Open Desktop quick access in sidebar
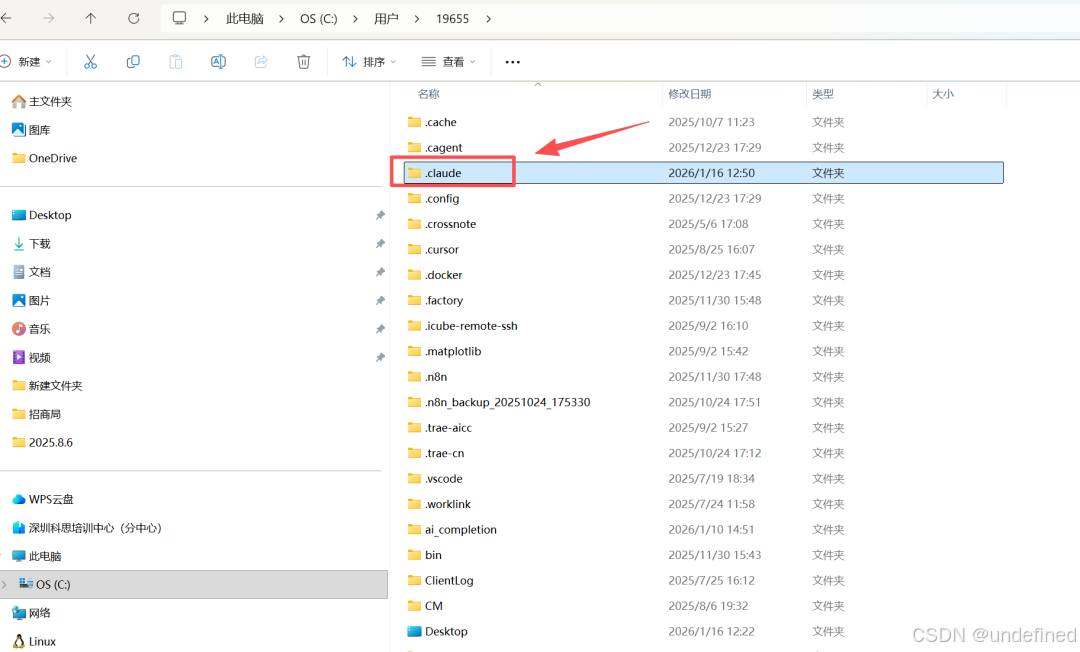This screenshot has height=652, width=1080. point(42,215)
